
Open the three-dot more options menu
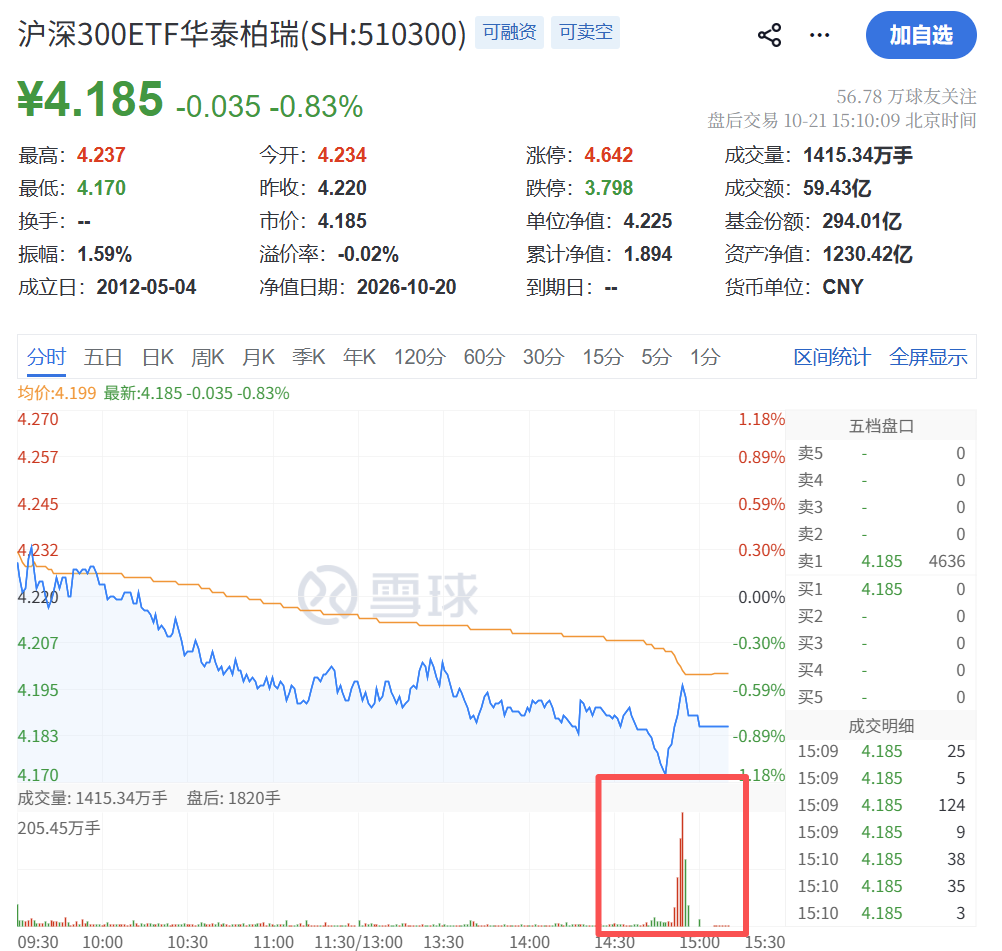pyautogui.click(x=819, y=35)
